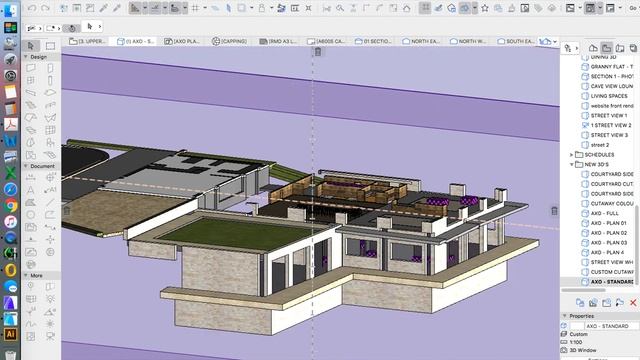Pick up parameters with the eyedropper
Image resolution: width=640 pixels, height=360 pixels.
(103, 8)
